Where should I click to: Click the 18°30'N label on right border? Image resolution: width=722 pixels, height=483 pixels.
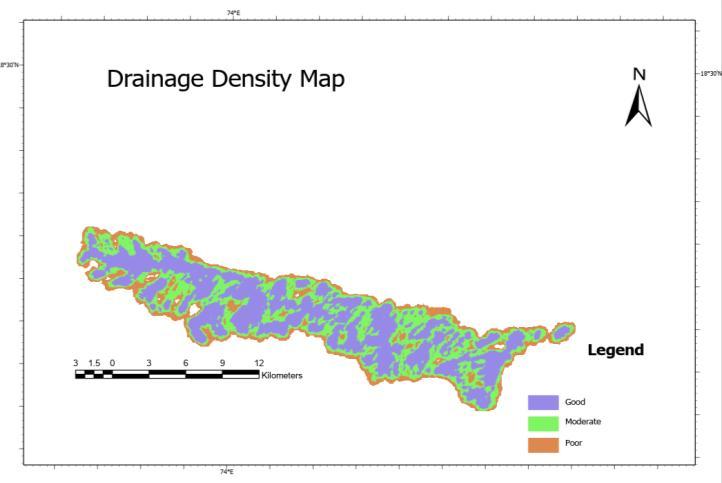pyautogui.click(x=710, y=73)
